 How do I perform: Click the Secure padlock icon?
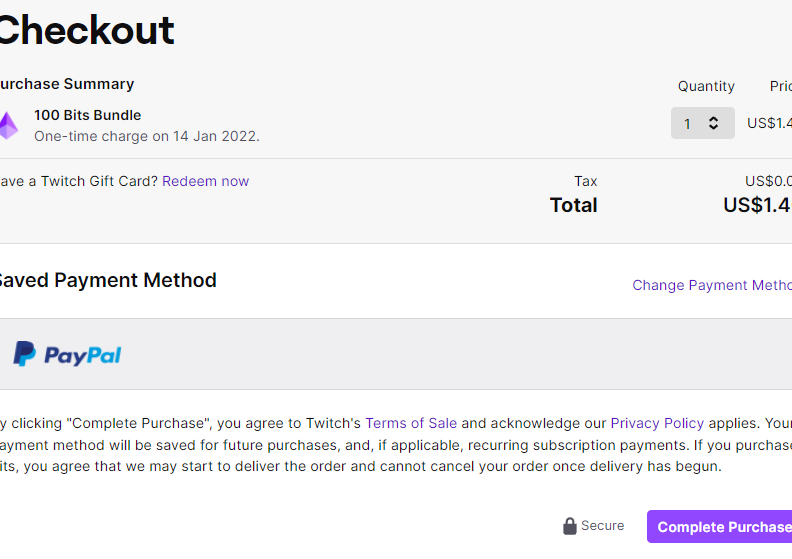570,526
